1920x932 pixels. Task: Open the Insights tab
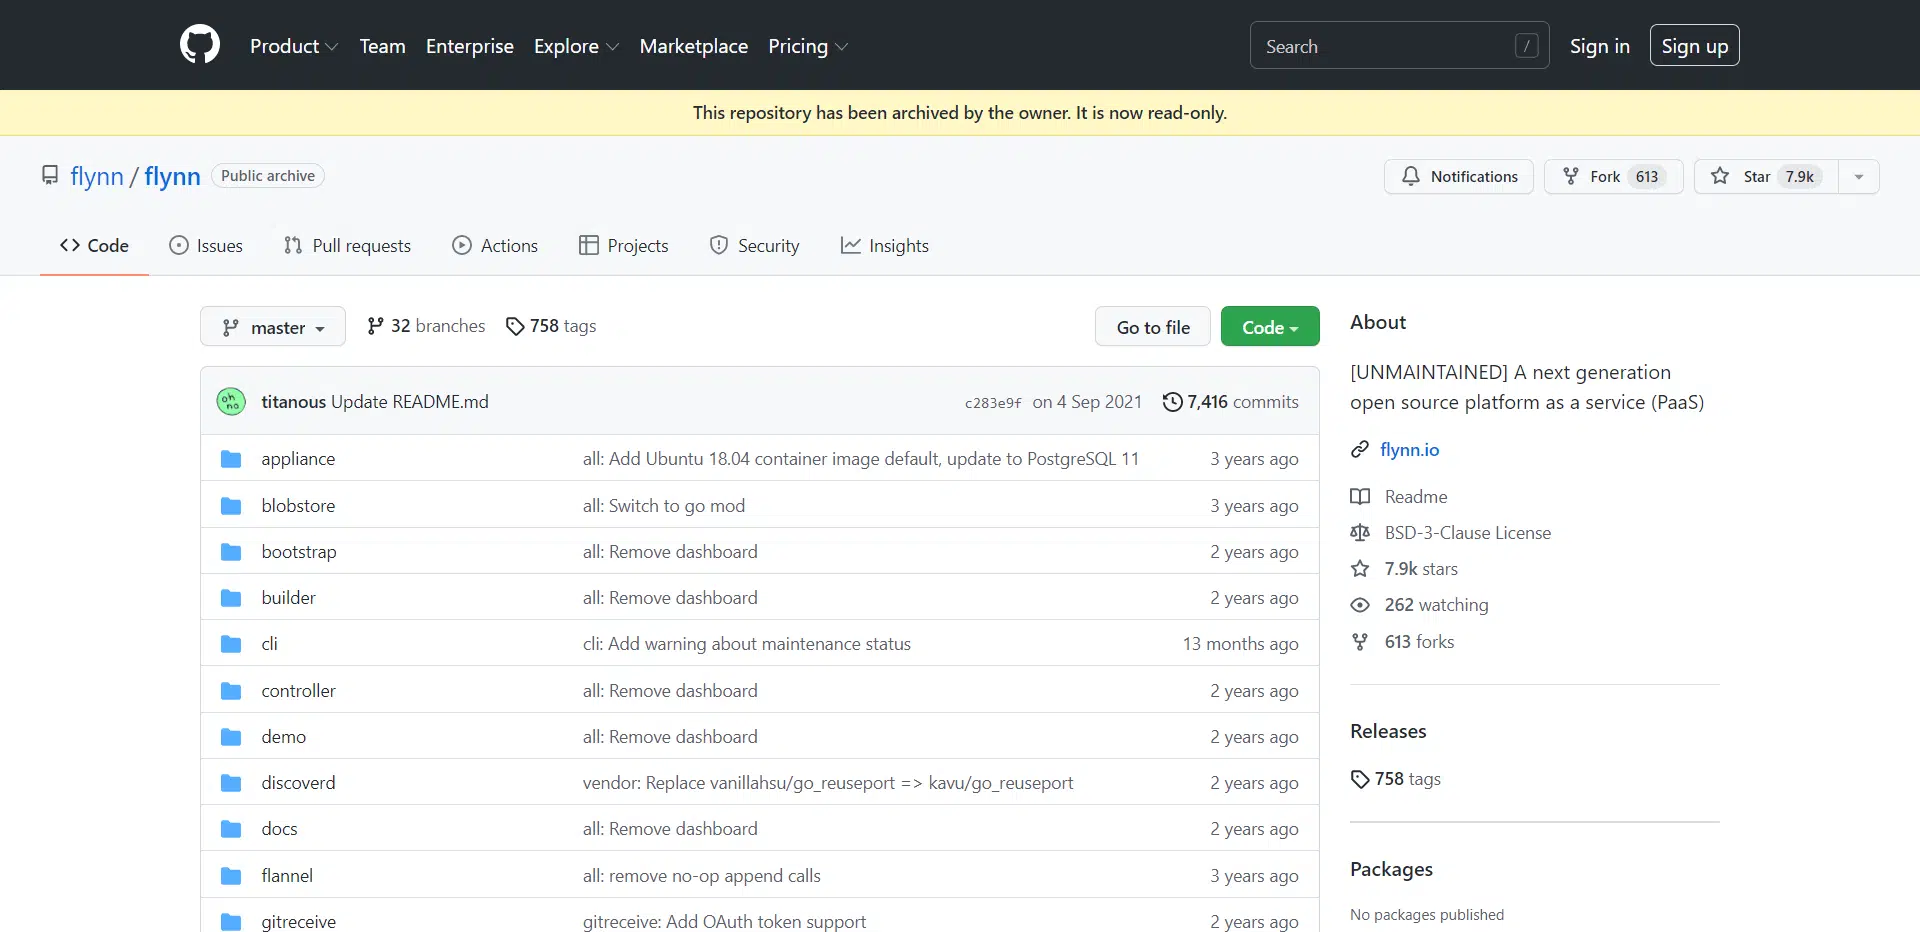click(x=885, y=246)
